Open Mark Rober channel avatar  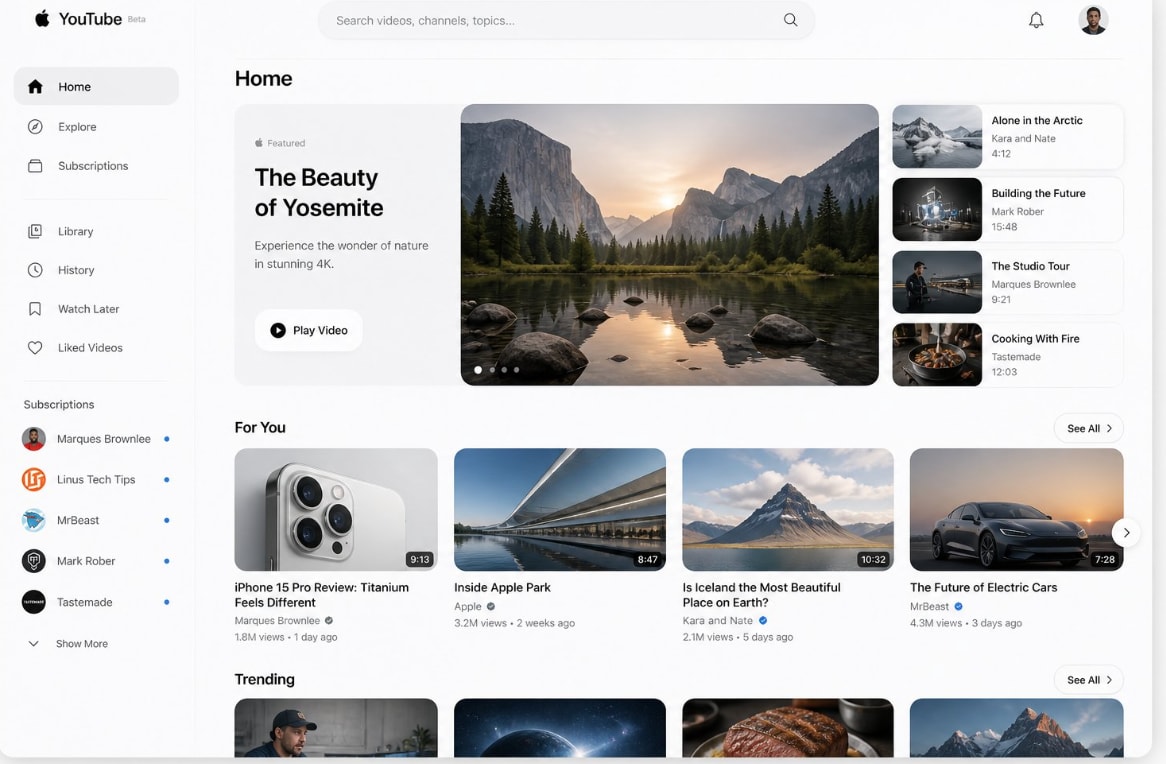(33, 561)
